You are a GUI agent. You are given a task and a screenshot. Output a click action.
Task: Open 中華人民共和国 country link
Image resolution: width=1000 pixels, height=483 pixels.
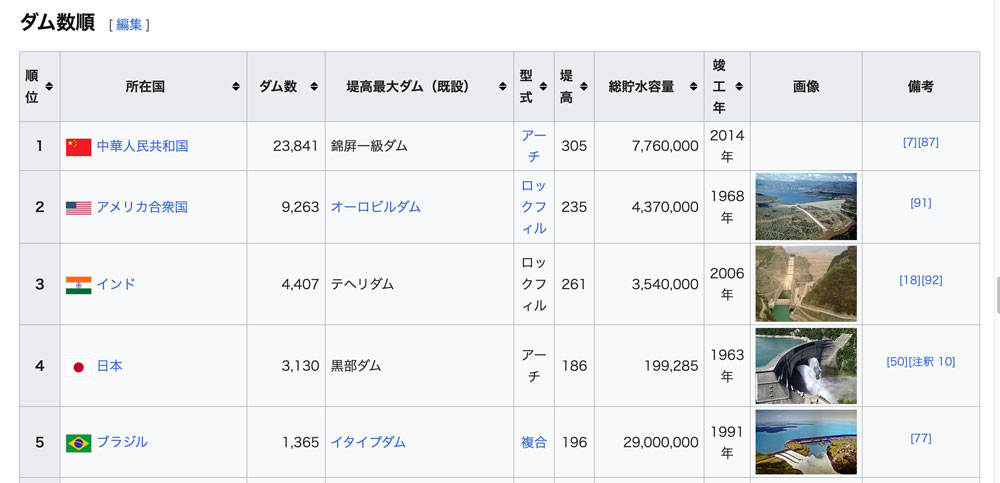click(142, 146)
